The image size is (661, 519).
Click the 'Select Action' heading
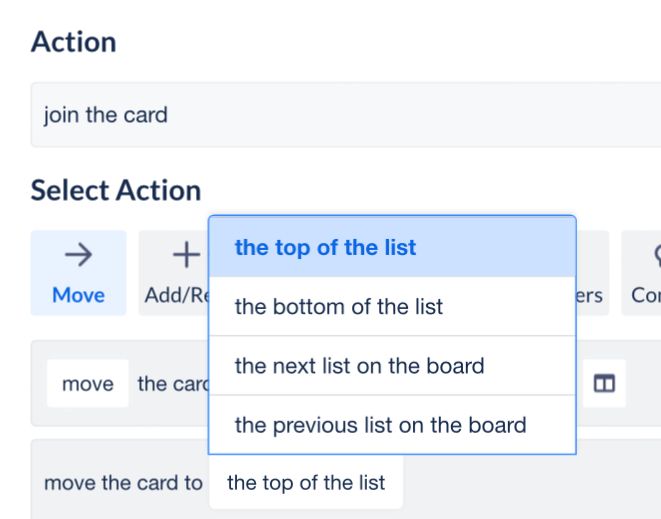(116, 190)
